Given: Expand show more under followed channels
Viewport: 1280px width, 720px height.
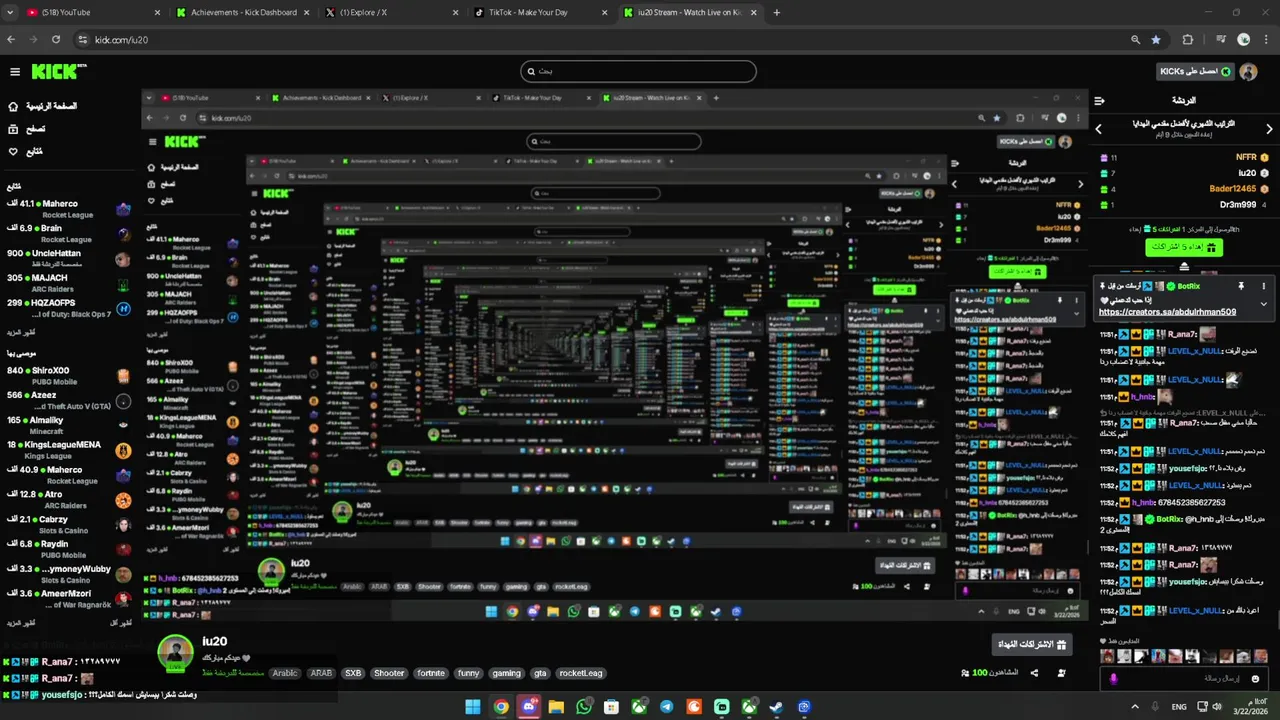Looking at the screenshot, I should tap(21, 331).
